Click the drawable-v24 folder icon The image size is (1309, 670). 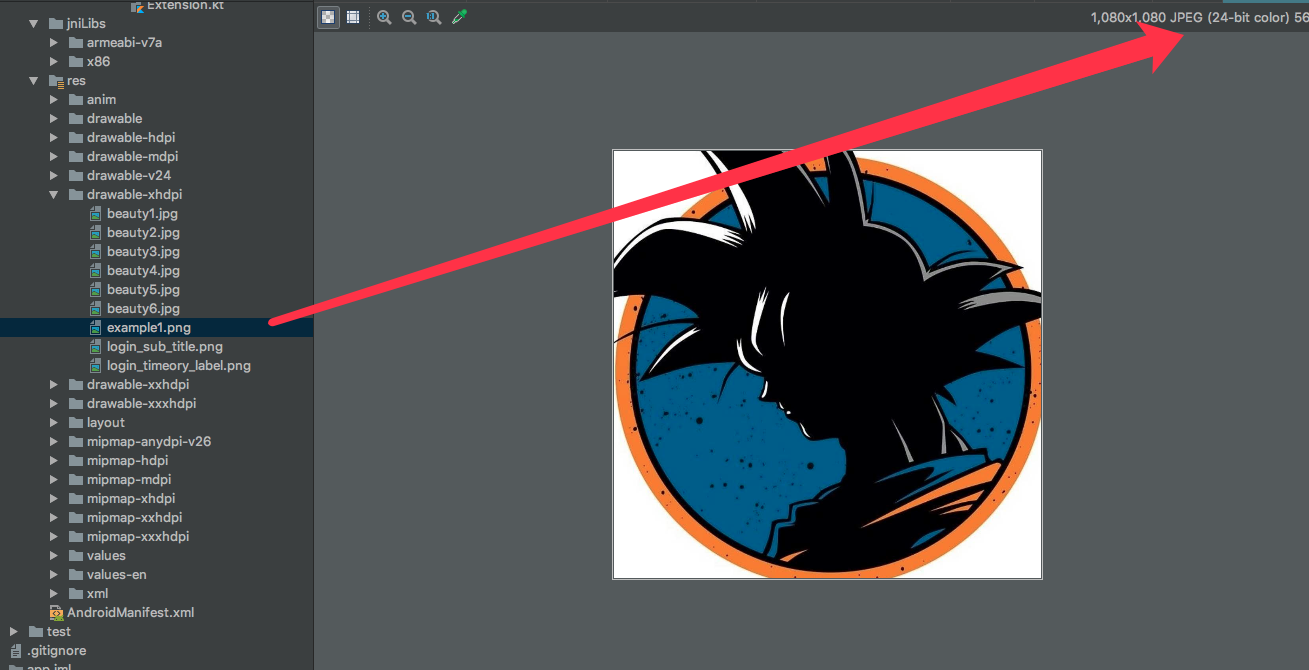pyautogui.click(x=76, y=175)
